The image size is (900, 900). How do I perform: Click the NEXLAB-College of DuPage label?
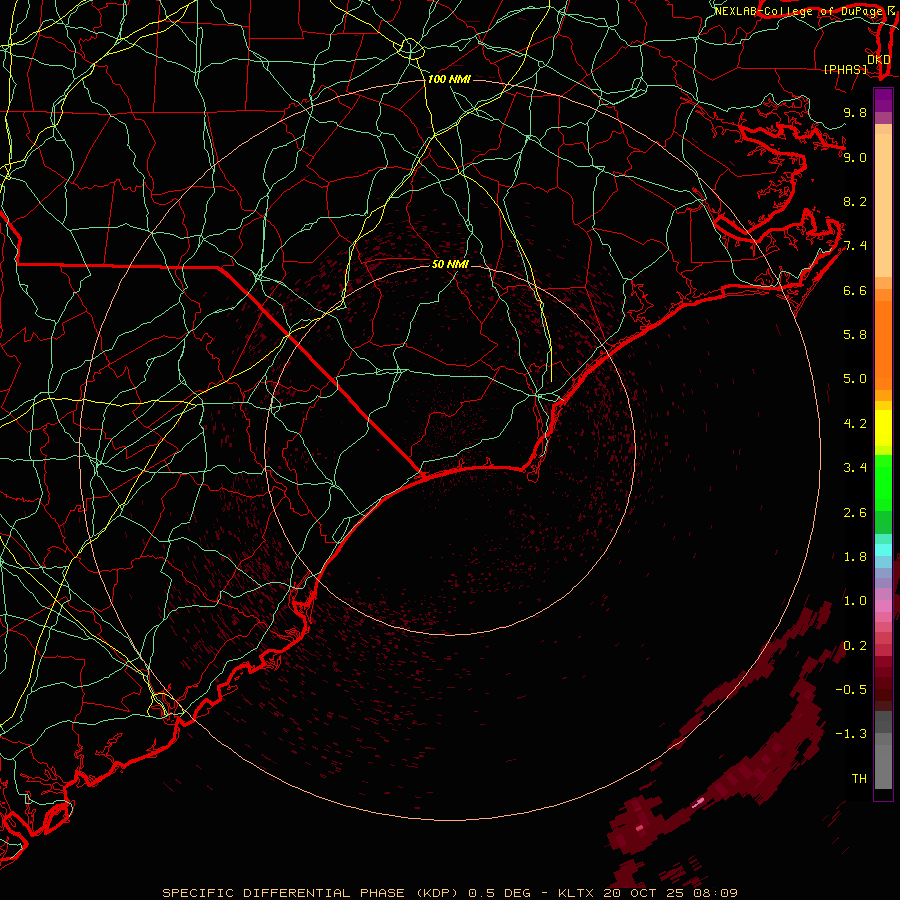click(x=798, y=11)
